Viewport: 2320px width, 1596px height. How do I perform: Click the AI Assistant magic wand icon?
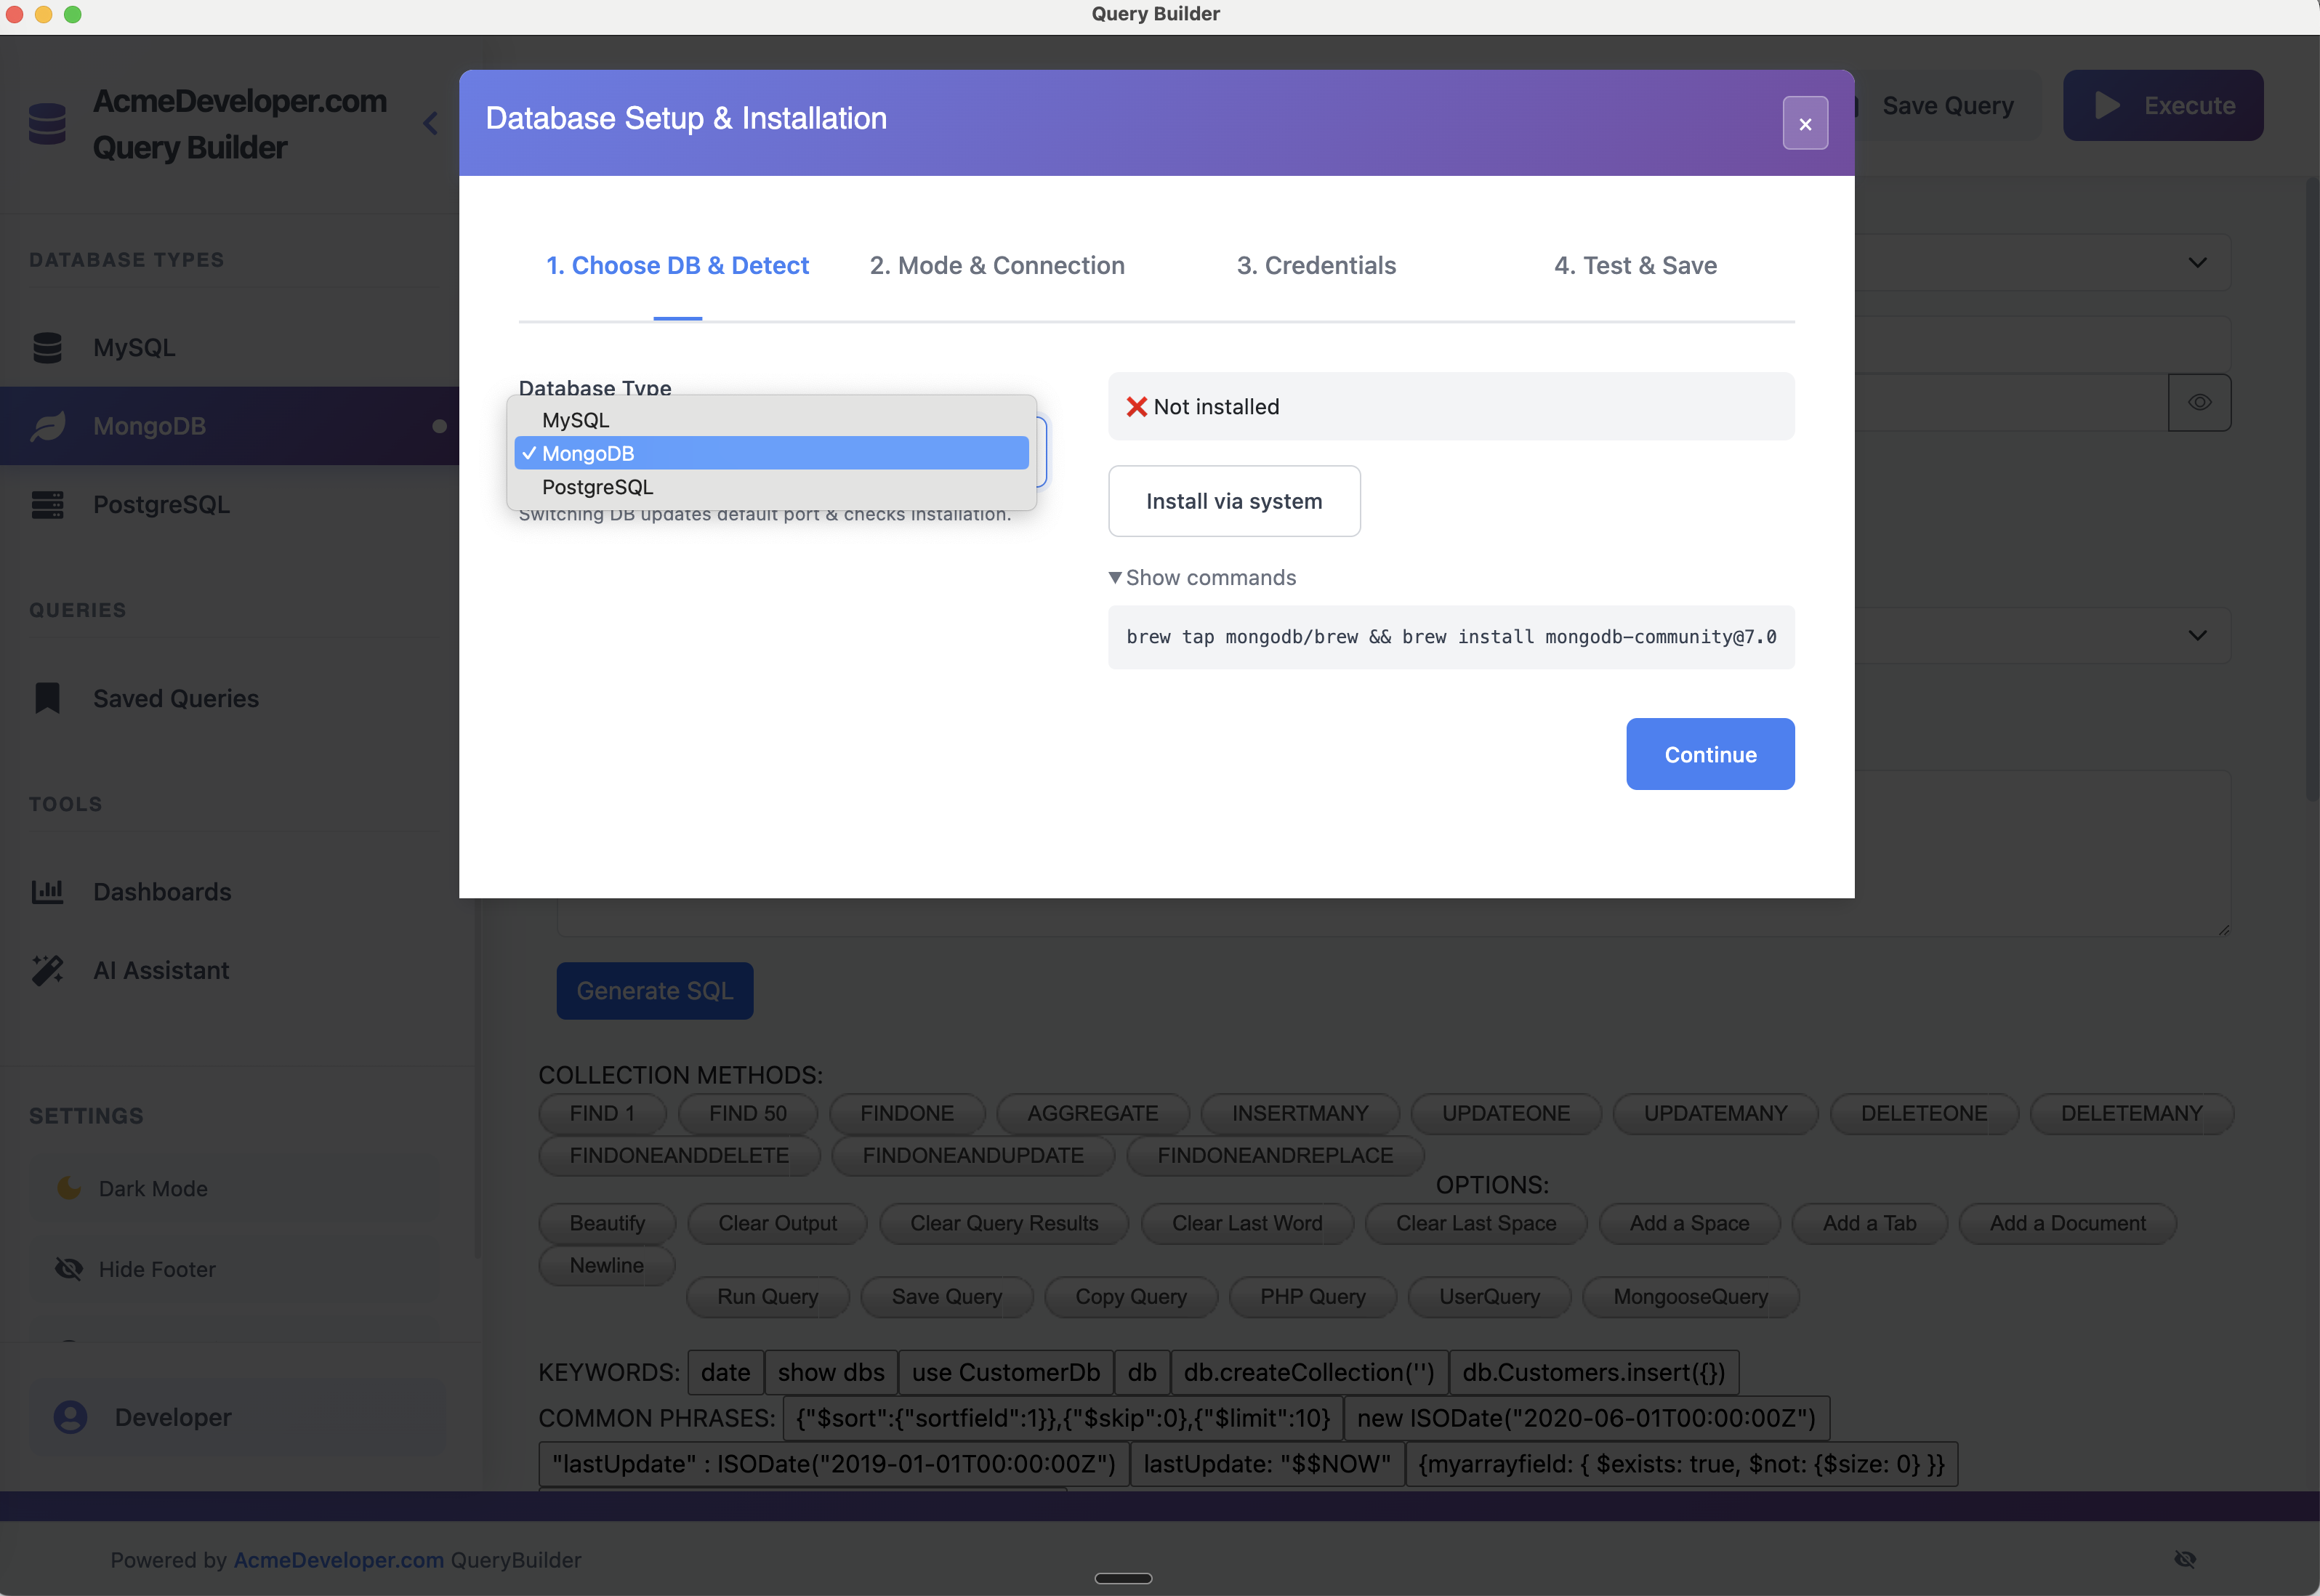click(47, 970)
